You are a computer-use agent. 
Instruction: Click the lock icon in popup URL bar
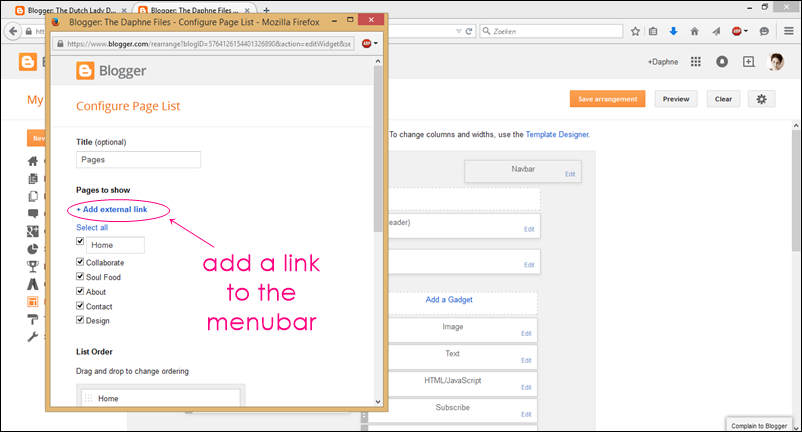(x=60, y=44)
